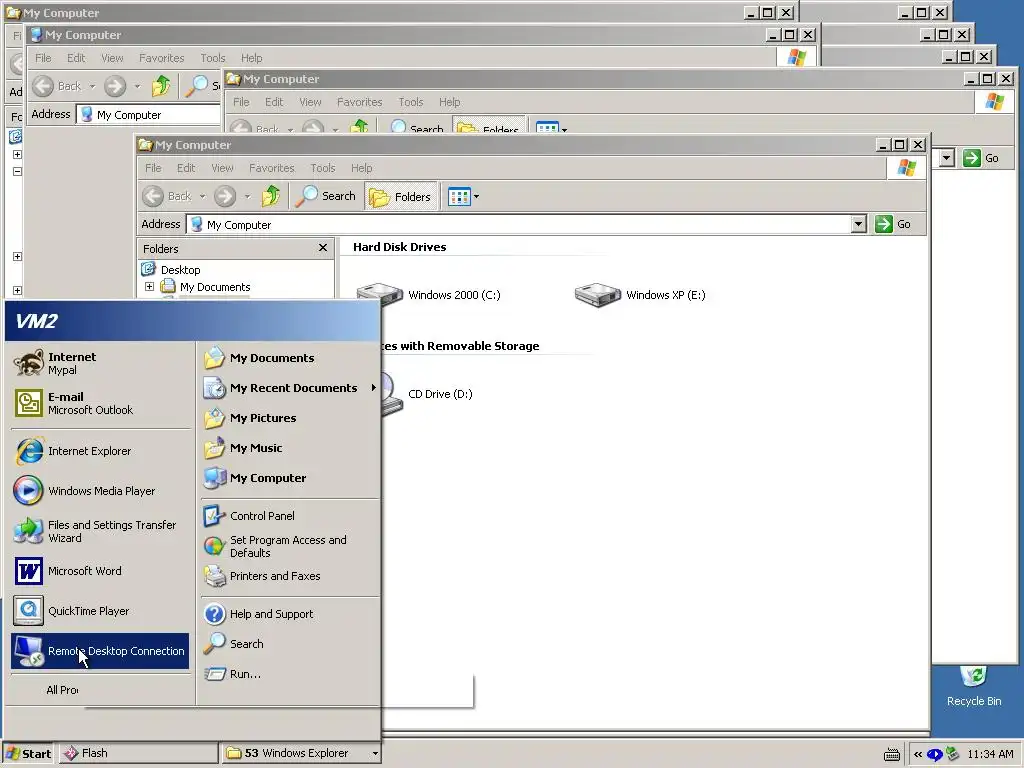
Task: Open Windows XP (E:) drive
Action: click(x=640, y=295)
